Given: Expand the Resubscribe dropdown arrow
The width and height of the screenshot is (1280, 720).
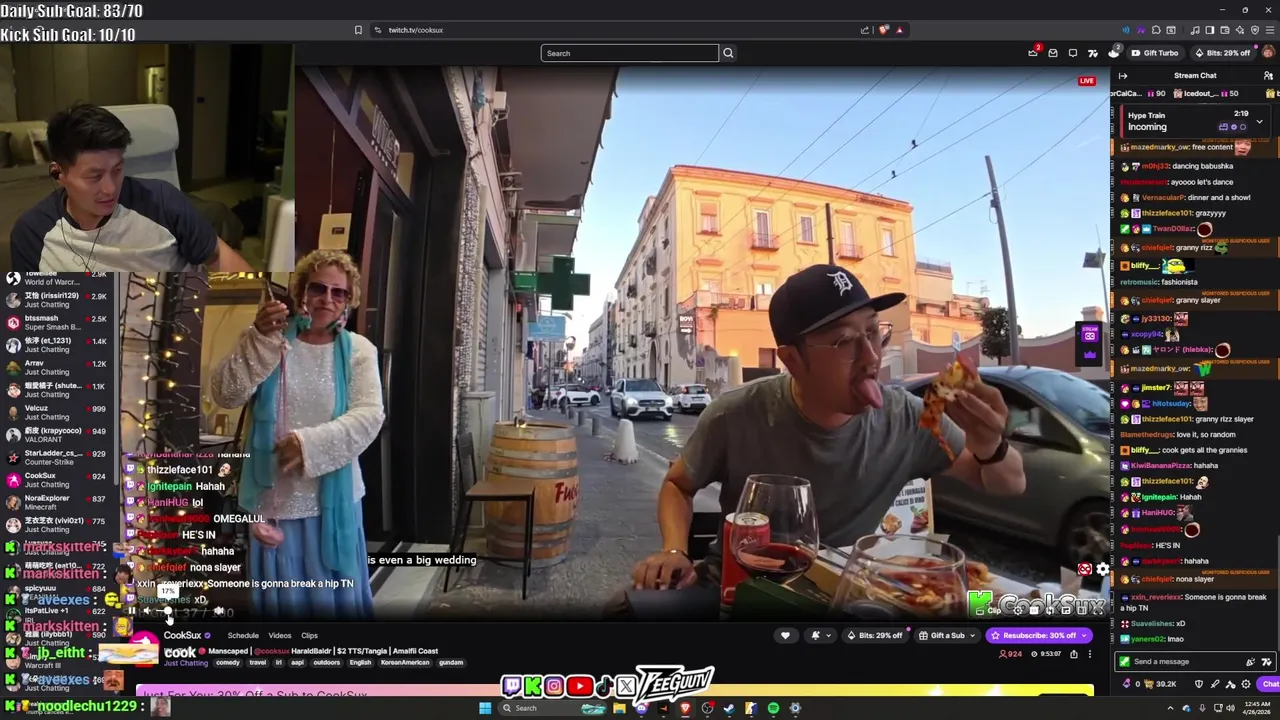Looking at the screenshot, I should coord(1084,635).
